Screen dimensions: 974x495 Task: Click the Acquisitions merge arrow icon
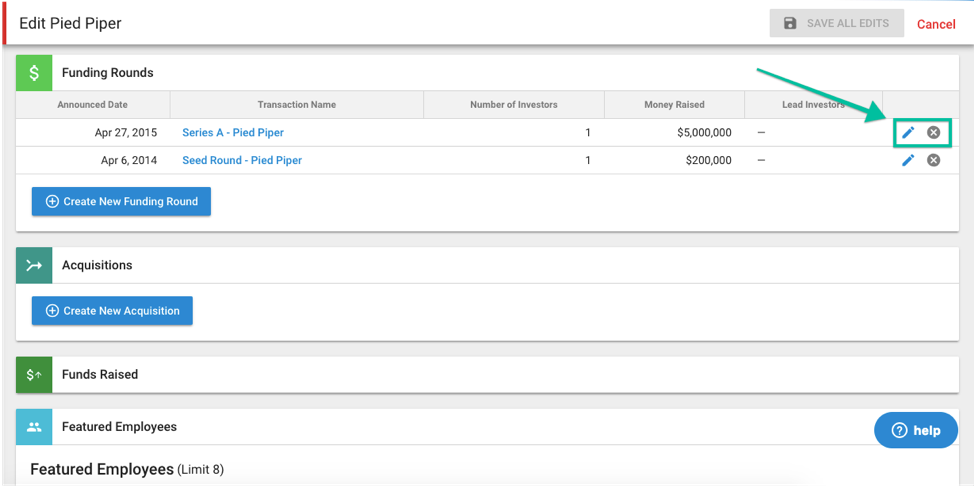34,265
